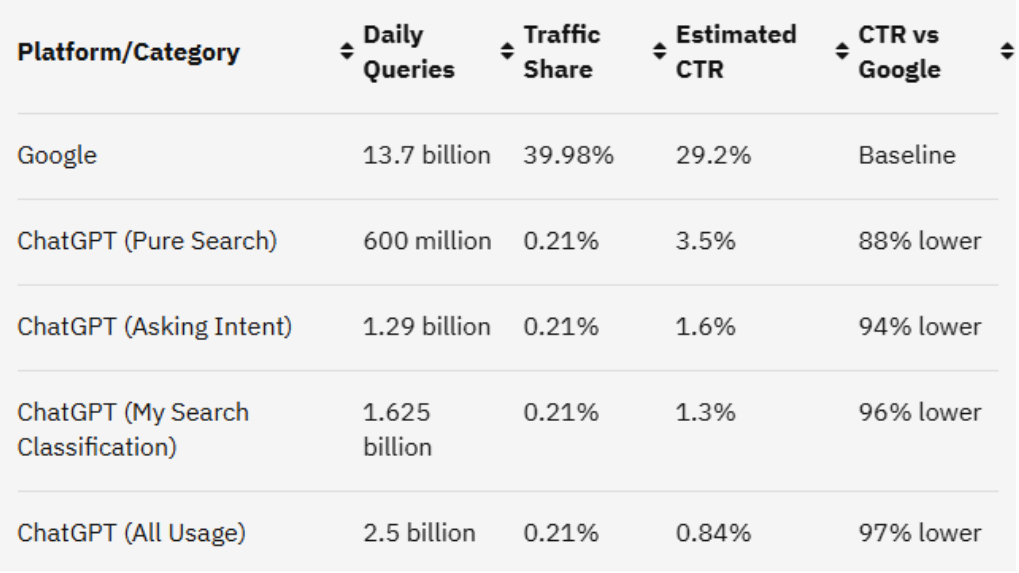Select the Daily Queries column header
This screenshot has height=573, width=1019.
409,52
